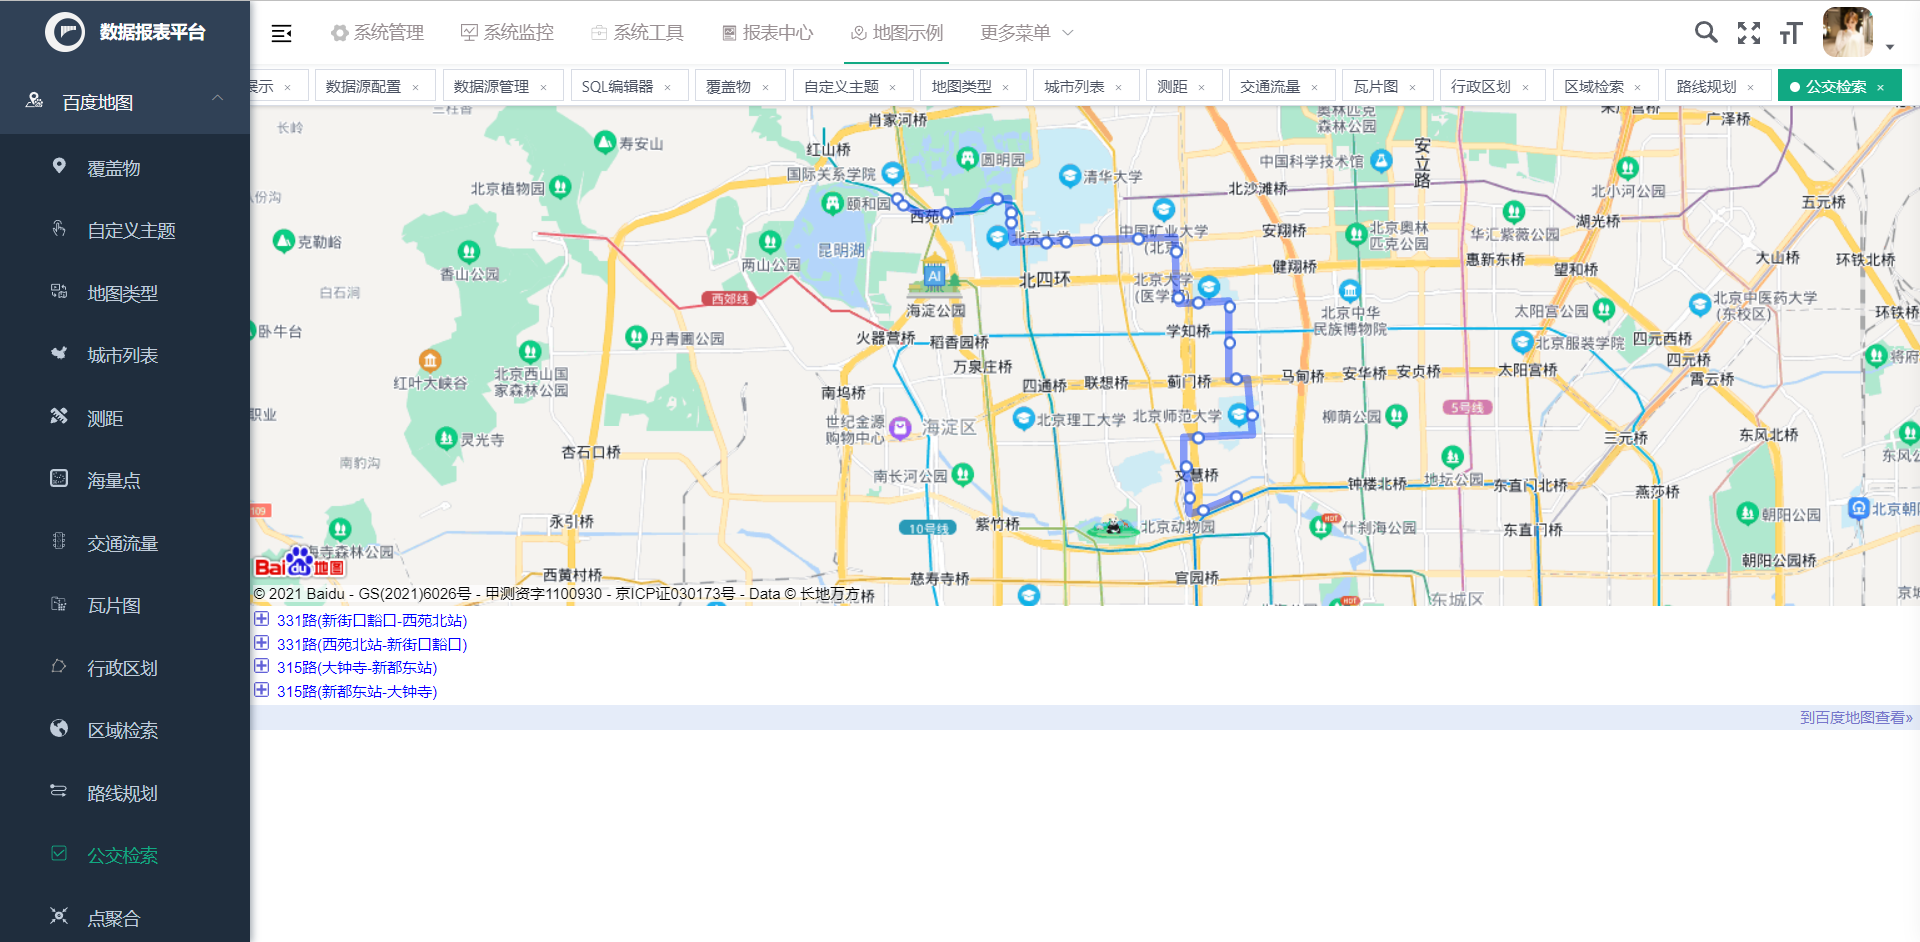
Task: Switch to the 报表中心 menu item
Action: (775, 32)
